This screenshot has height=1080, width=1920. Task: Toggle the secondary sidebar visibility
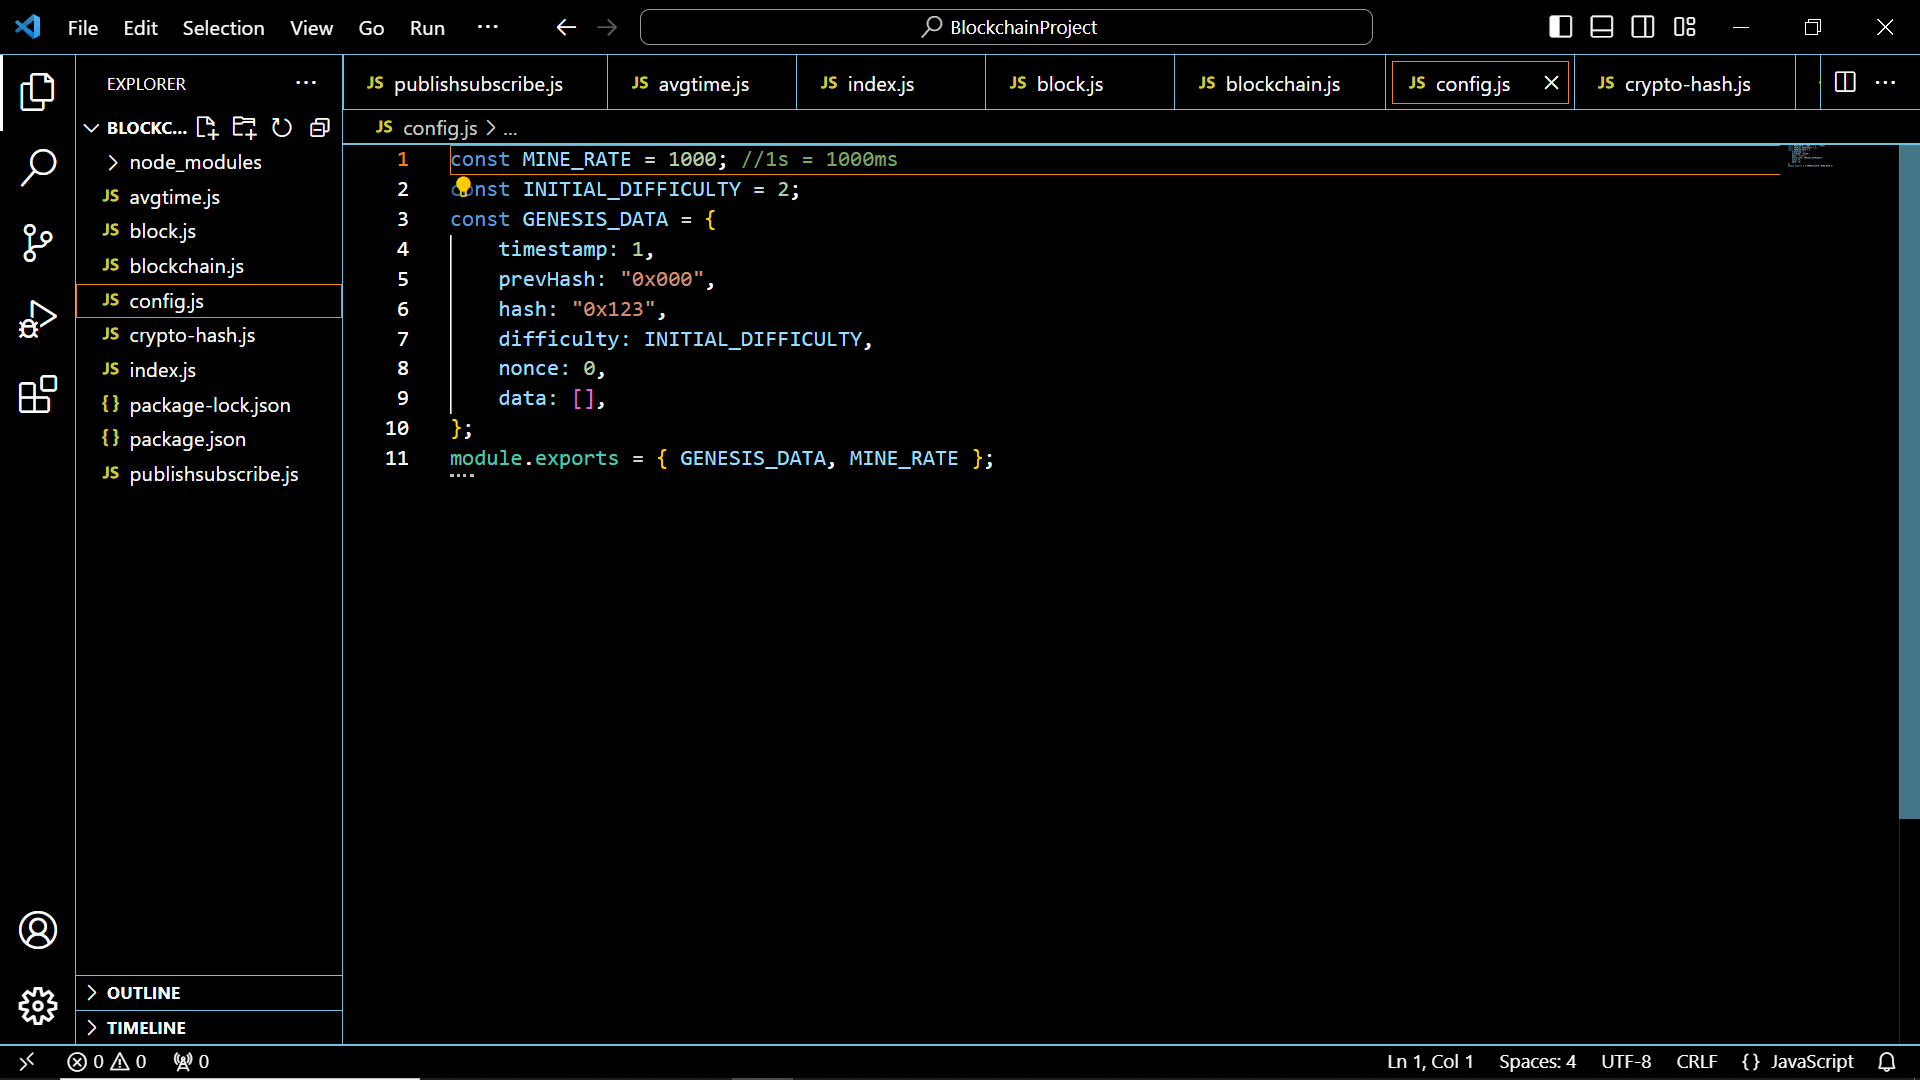click(x=1643, y=27)
